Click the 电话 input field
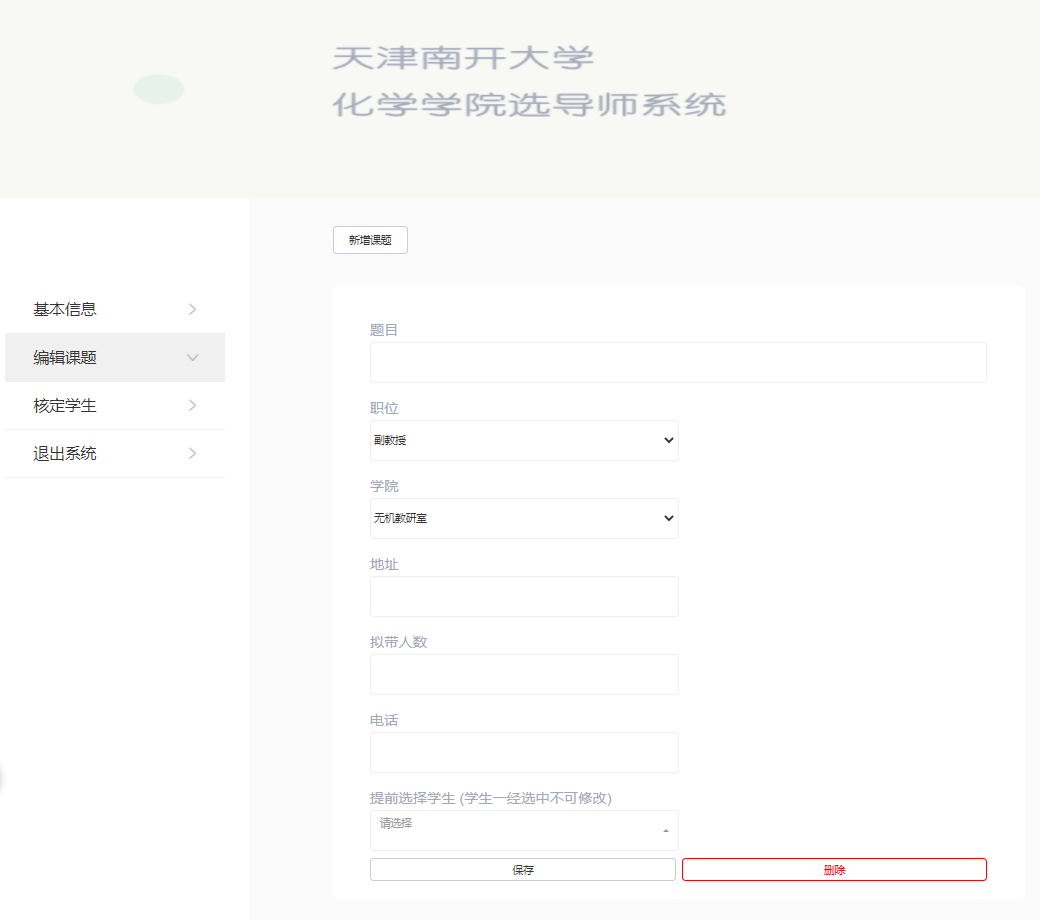 click(x=524, y=752)
